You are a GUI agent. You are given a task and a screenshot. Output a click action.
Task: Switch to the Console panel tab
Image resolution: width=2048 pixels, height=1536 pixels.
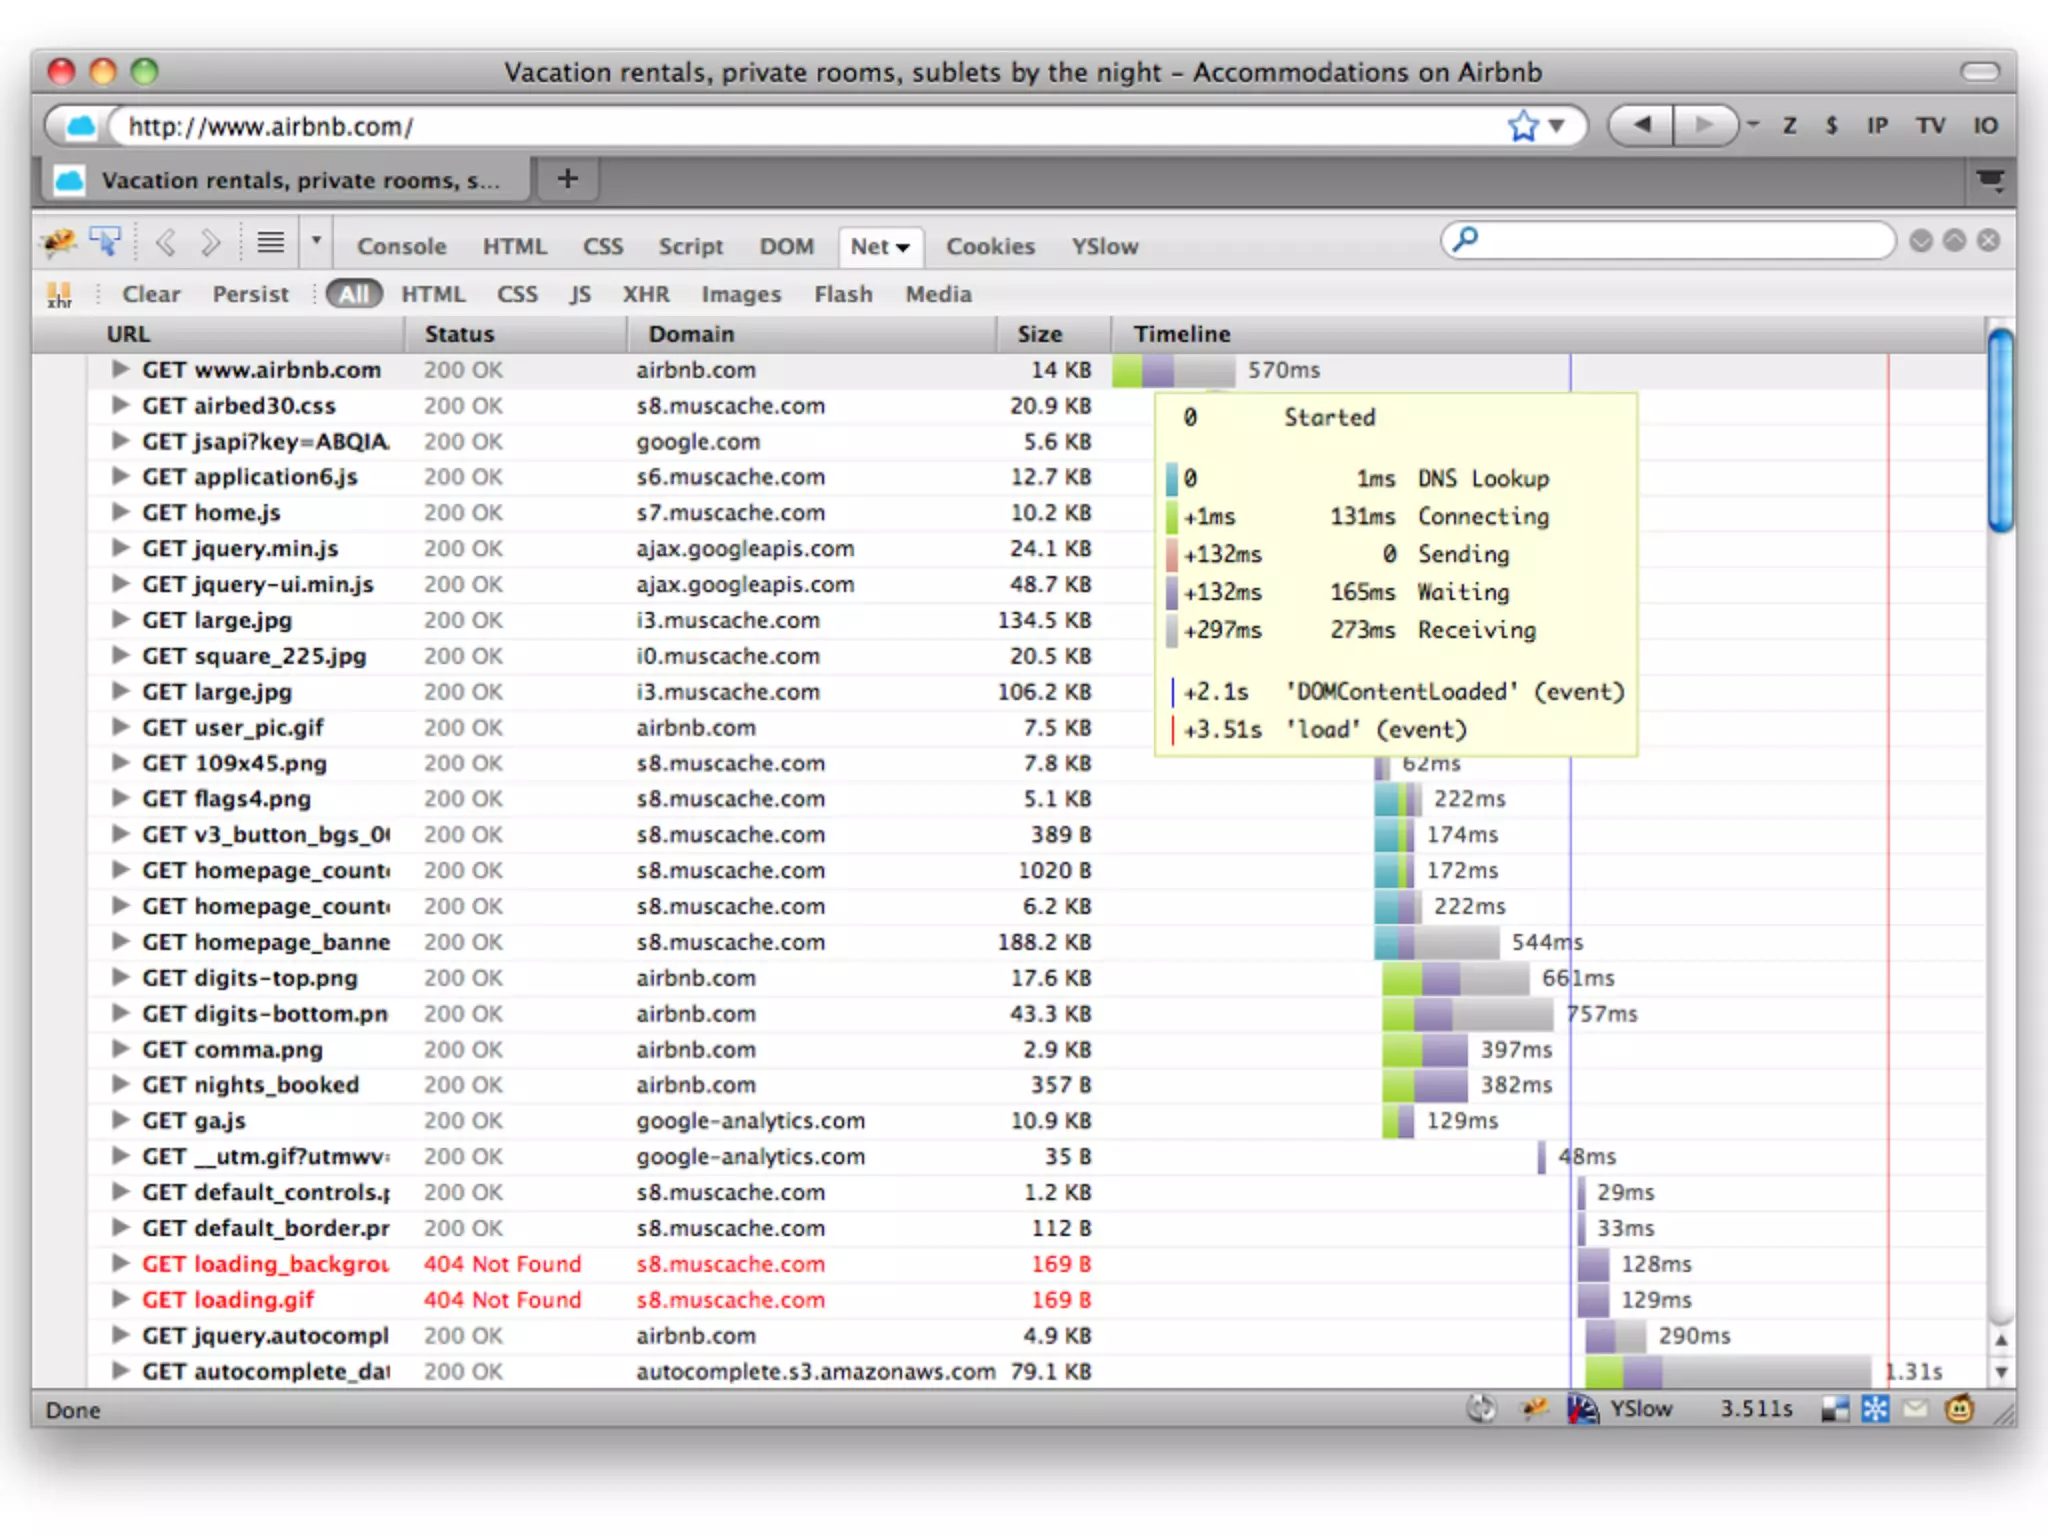(x=401, y=247)
